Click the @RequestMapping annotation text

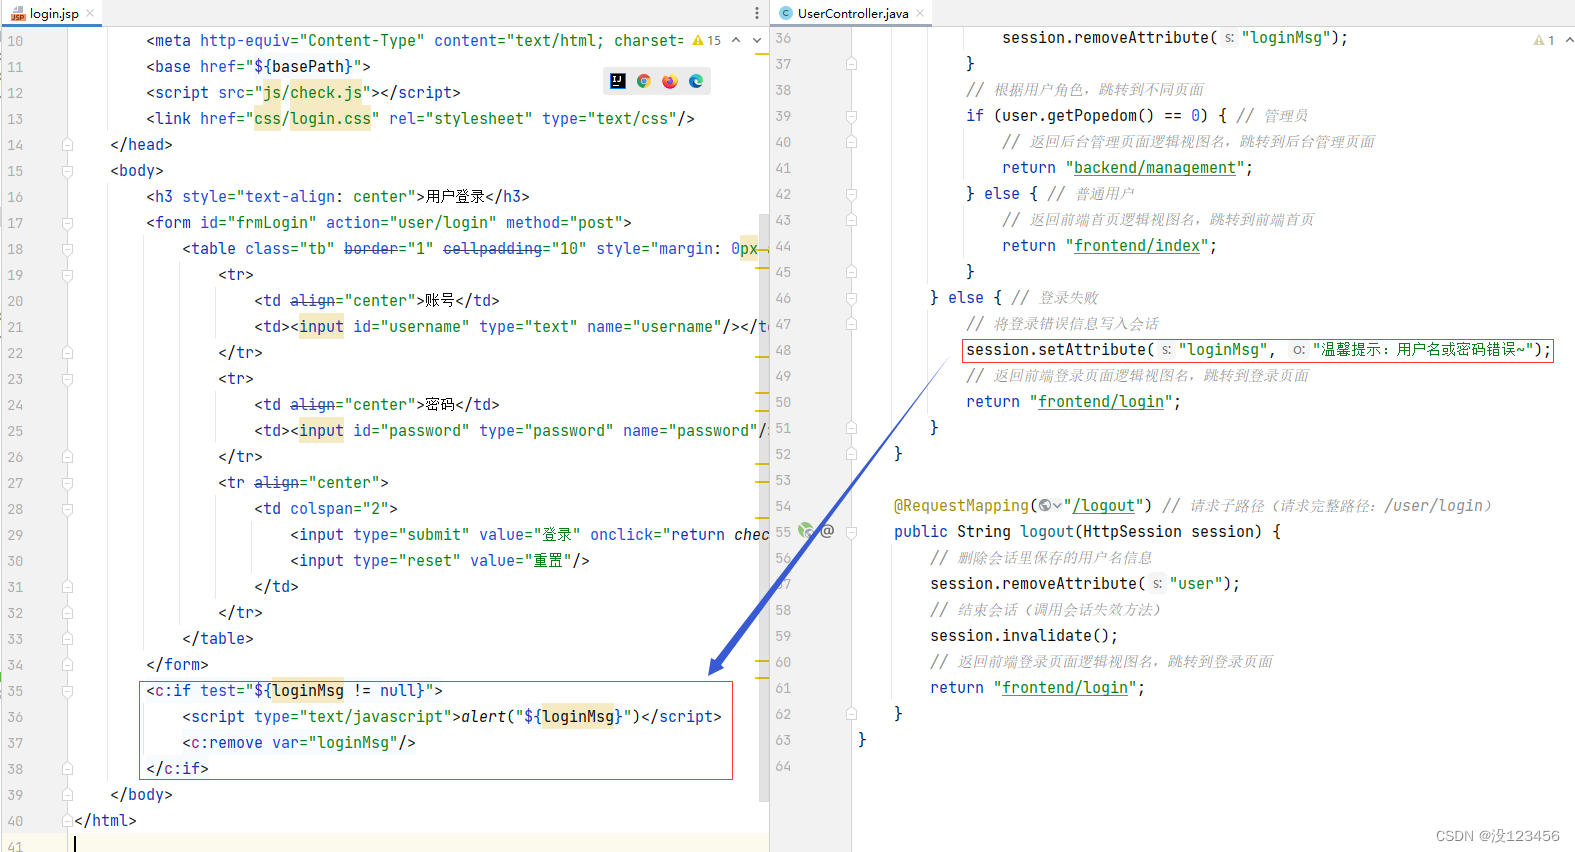(x=961, y=506)
